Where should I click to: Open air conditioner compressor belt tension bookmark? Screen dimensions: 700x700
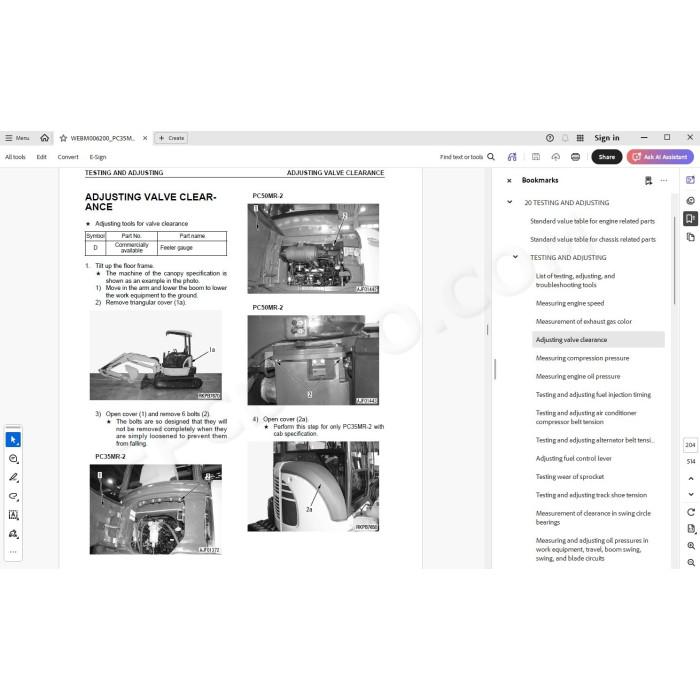click(586, 417)
